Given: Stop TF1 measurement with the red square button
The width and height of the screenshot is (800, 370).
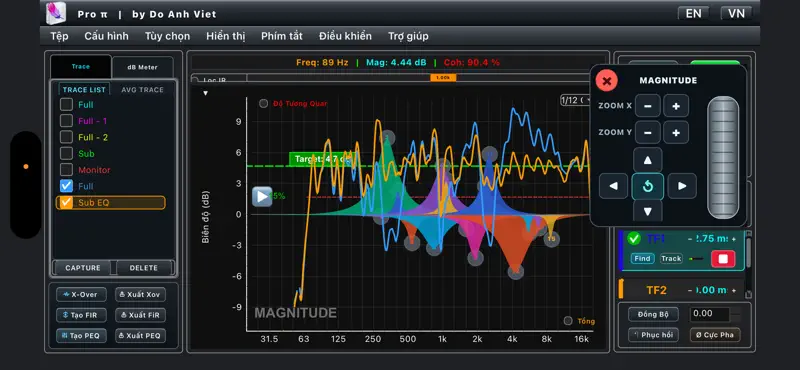Looking at the screenshot, I should coord(723,259).
